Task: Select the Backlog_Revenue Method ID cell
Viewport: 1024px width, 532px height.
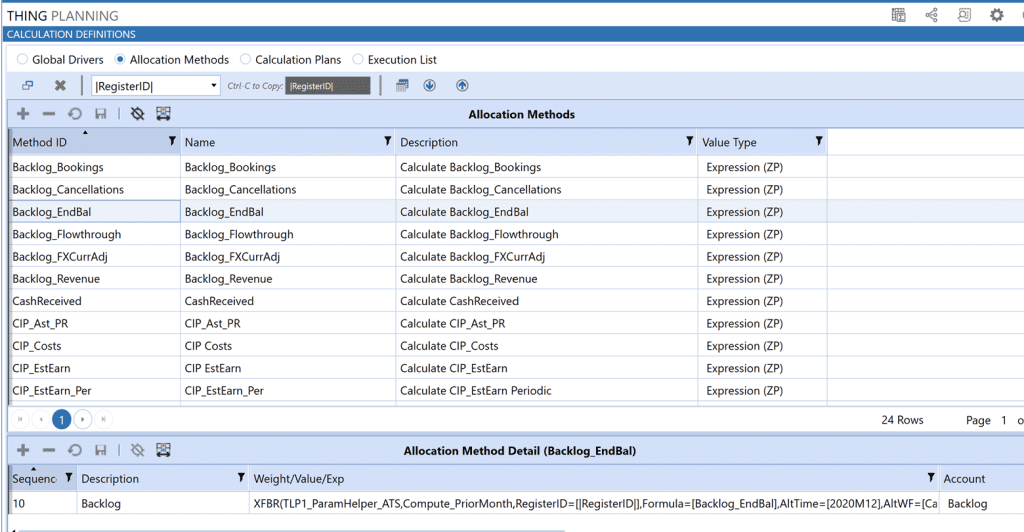Action: tap(95, 279)
